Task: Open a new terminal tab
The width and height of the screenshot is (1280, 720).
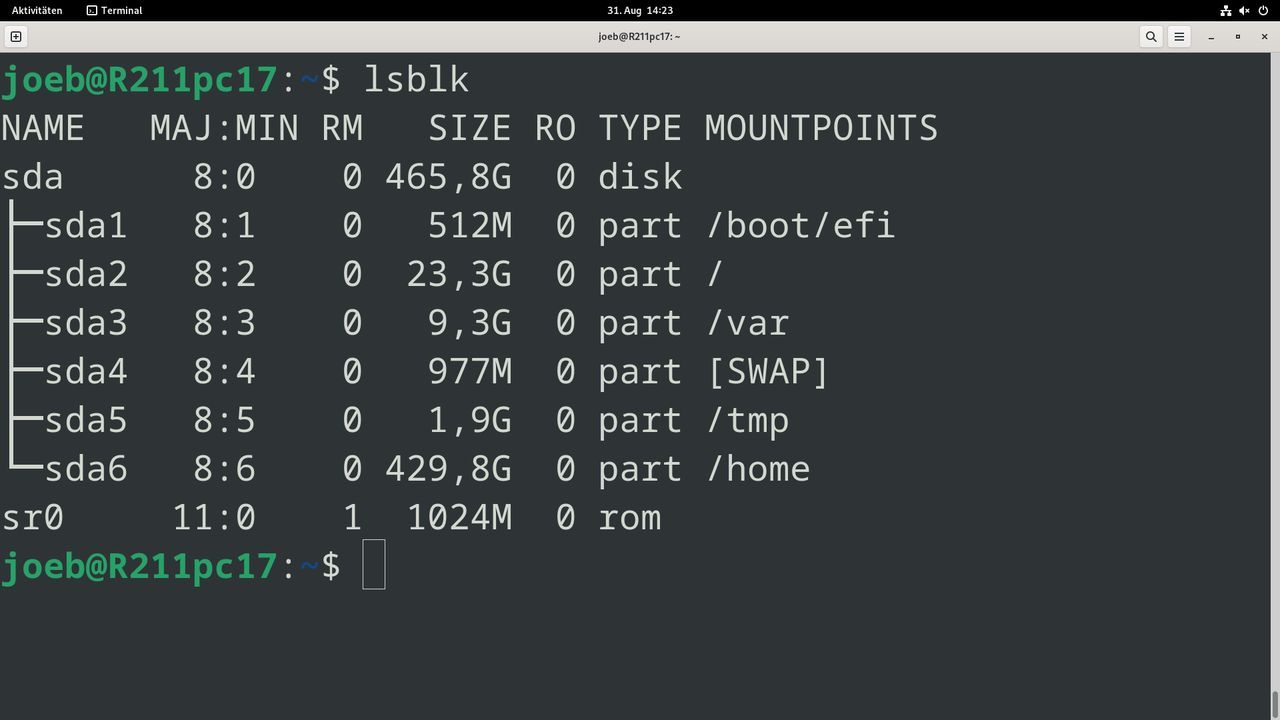Action: (16, 37)
